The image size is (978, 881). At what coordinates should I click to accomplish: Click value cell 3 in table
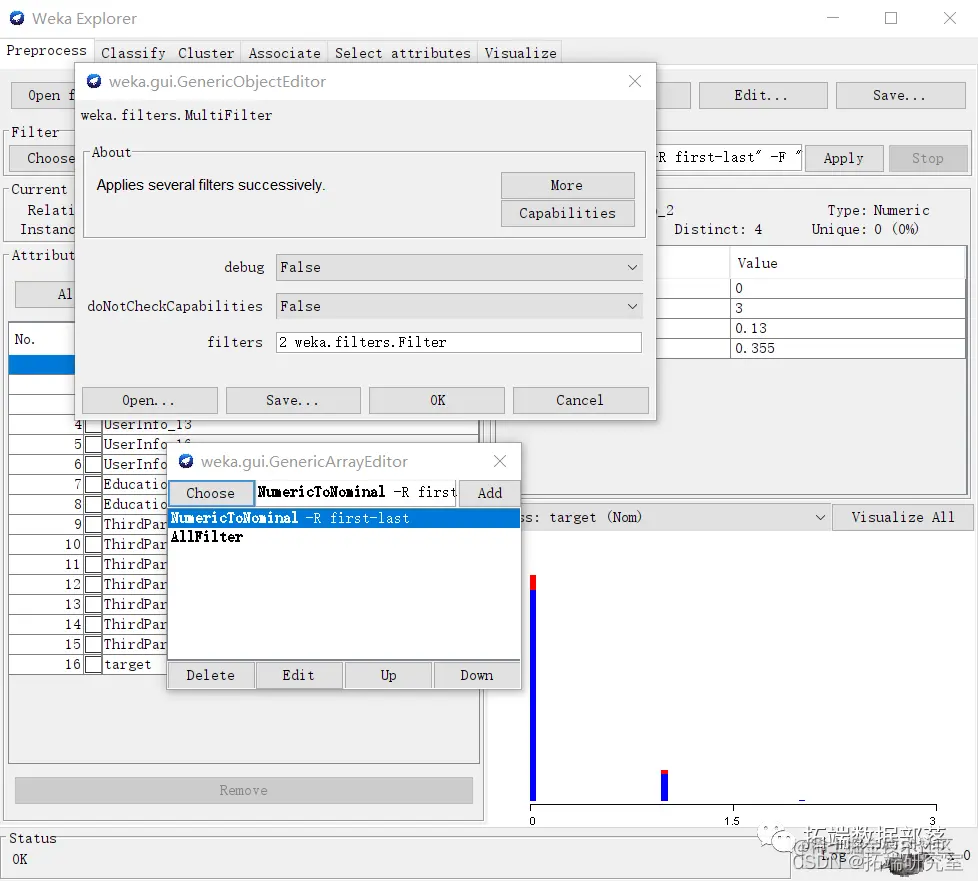[x=848, y=308]
